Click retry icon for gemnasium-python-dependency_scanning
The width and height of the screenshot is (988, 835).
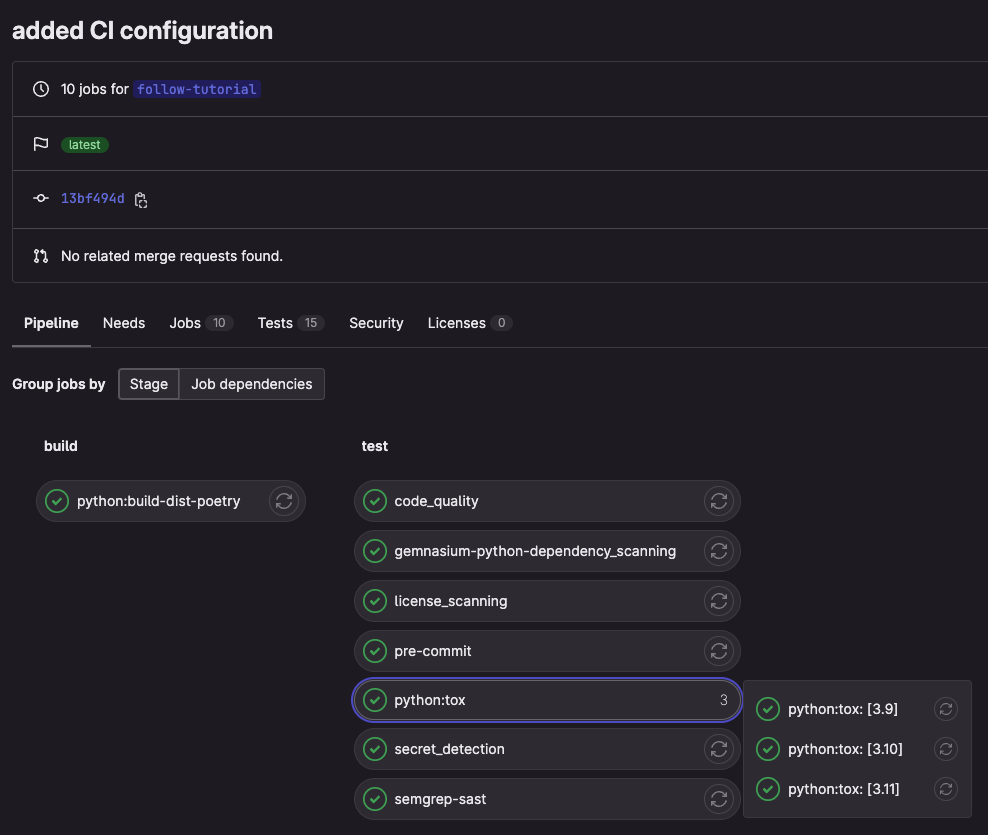click(718, 551)
